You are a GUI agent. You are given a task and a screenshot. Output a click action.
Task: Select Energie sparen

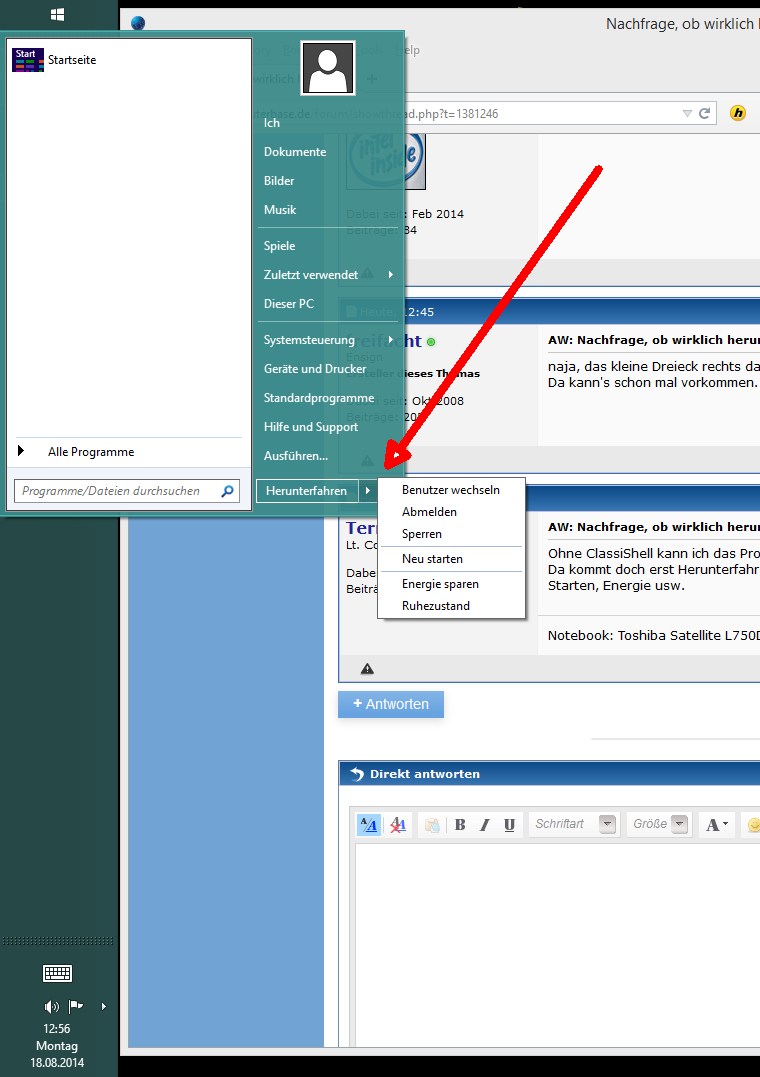pos(440,584)
